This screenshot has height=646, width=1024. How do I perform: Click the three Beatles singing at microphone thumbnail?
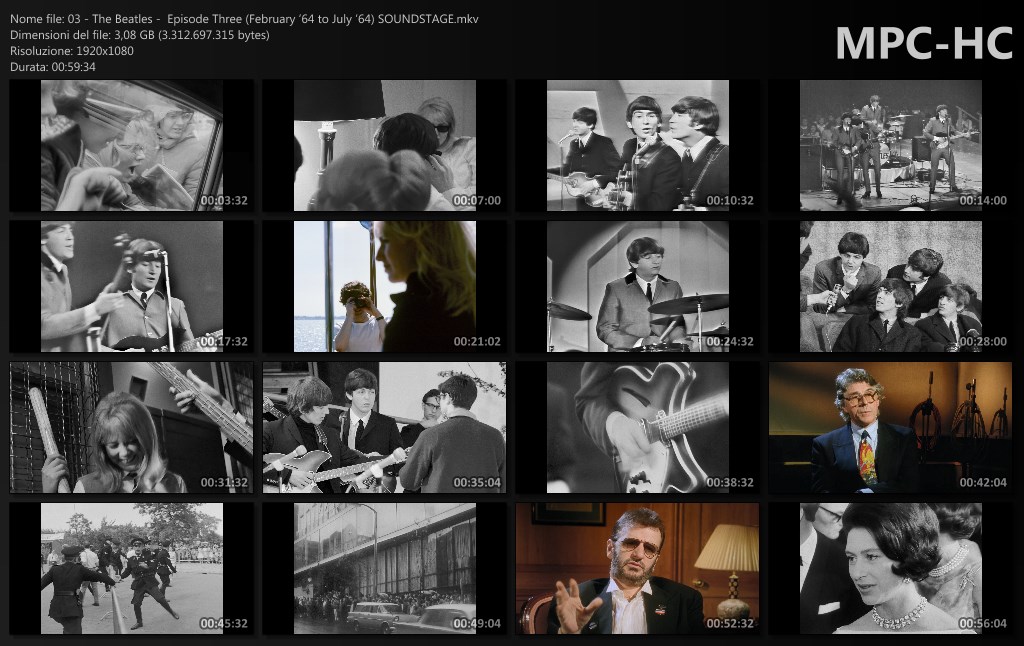tap(637, 145)
